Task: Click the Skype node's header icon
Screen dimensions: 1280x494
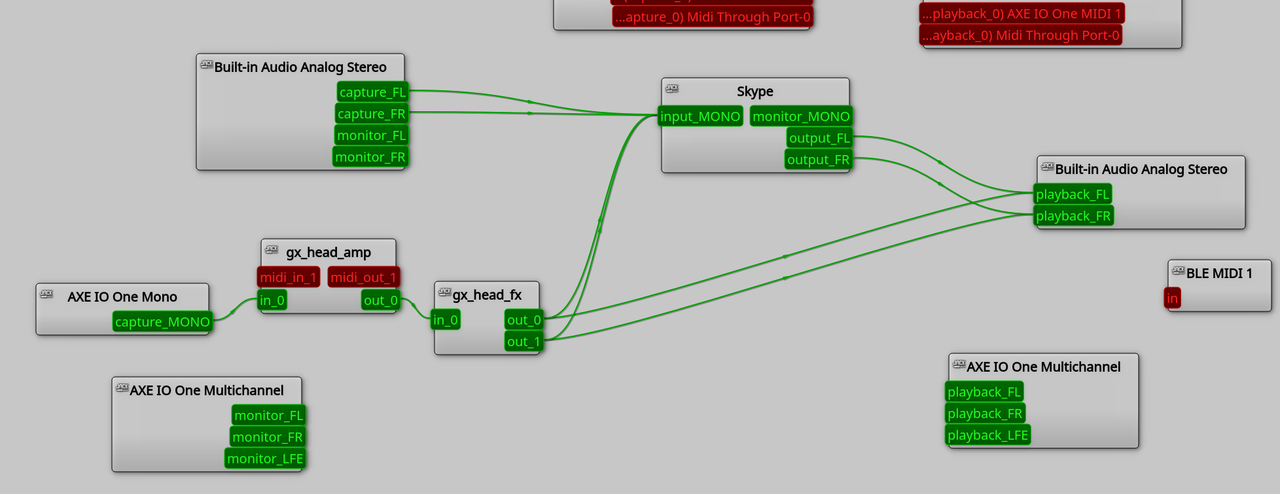Action: point(672,90)
